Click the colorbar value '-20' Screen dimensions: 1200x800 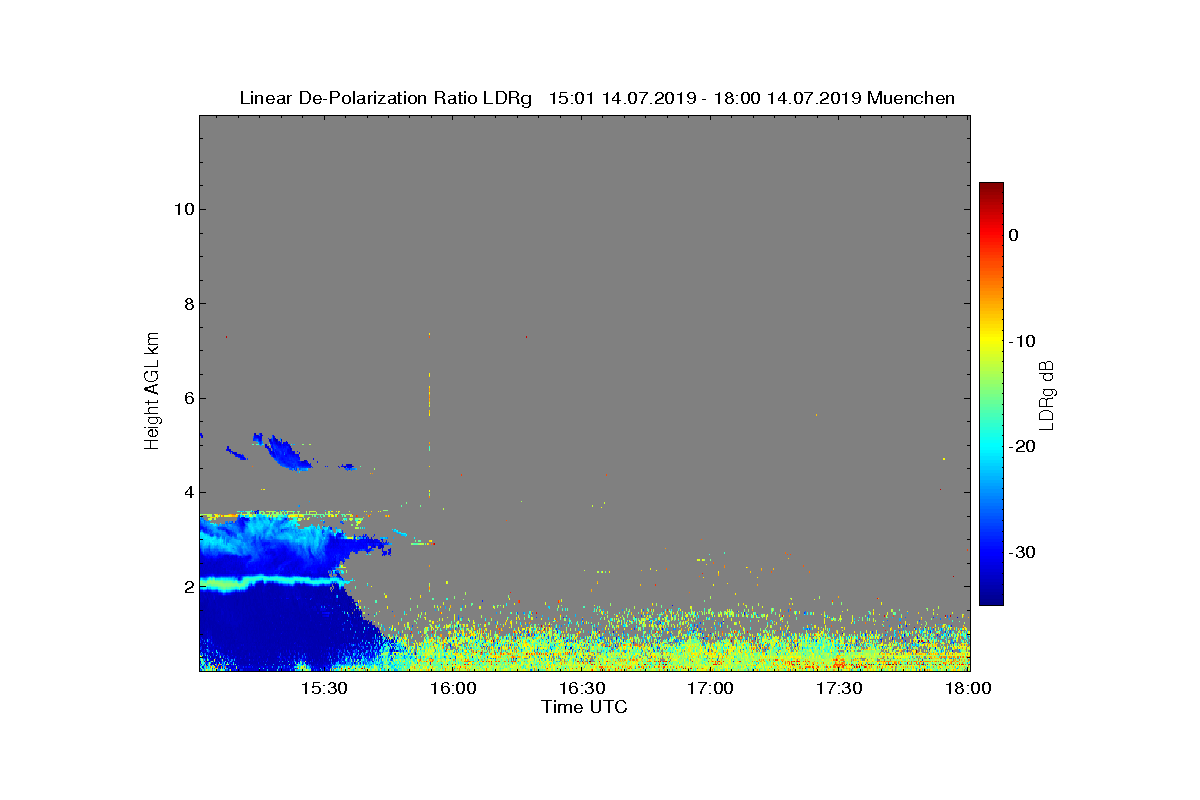point(1021,447)
